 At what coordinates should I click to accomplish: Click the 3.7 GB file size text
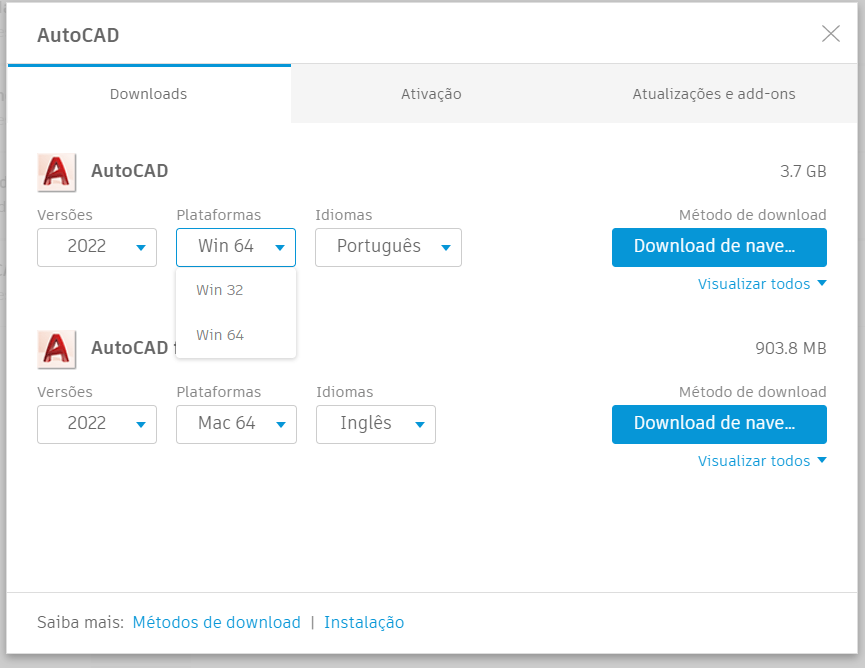coord(805,170)
